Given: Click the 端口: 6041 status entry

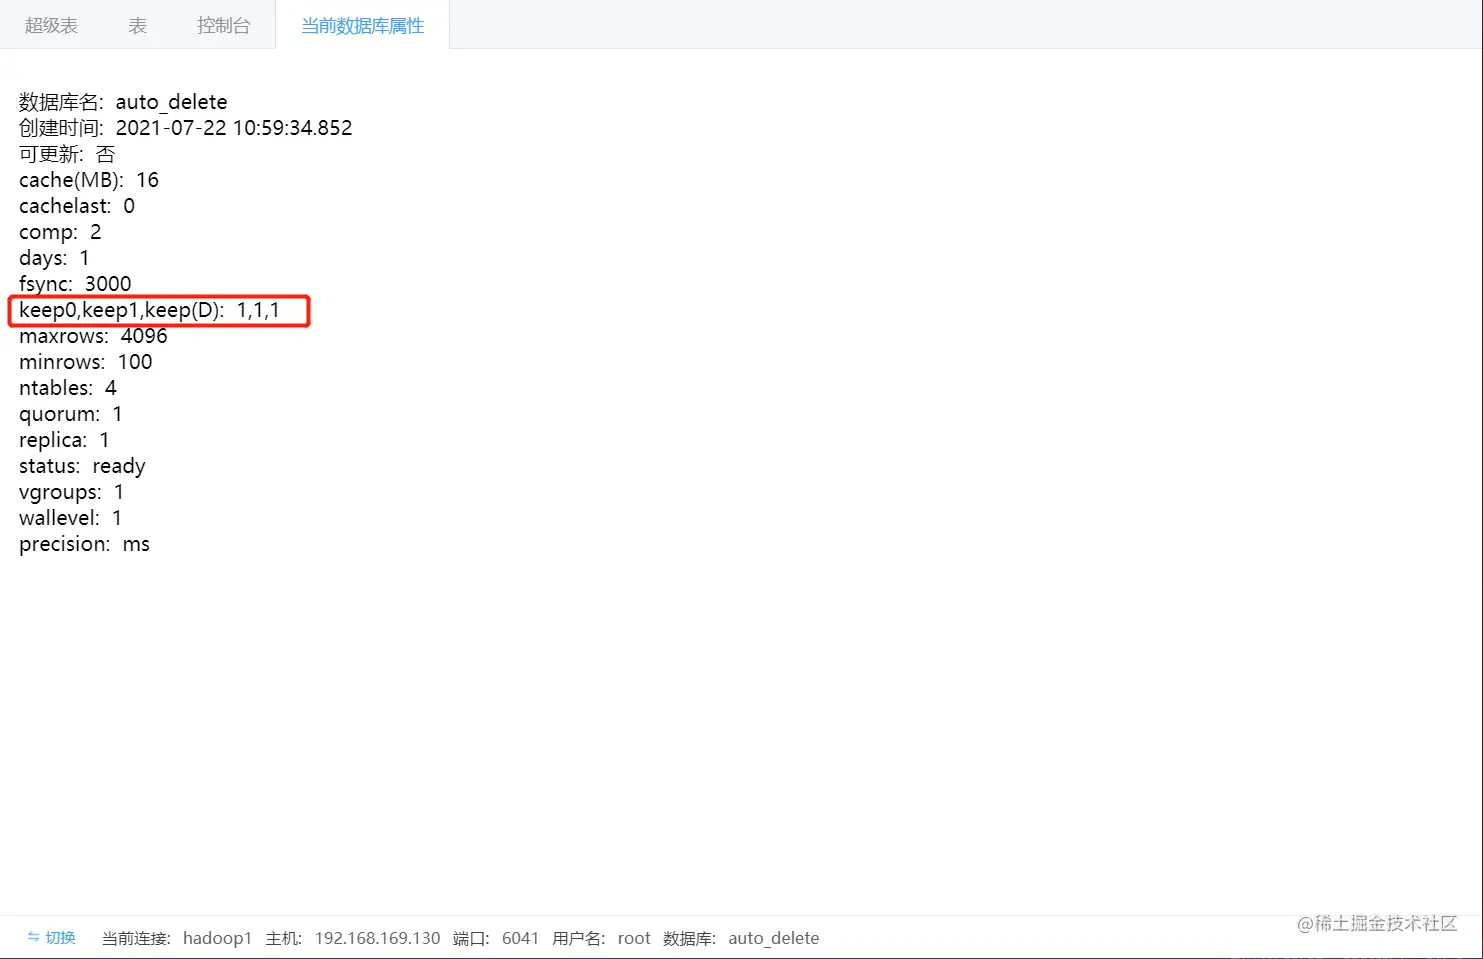Looking at the screenshot, I should (x=496, y=938).
